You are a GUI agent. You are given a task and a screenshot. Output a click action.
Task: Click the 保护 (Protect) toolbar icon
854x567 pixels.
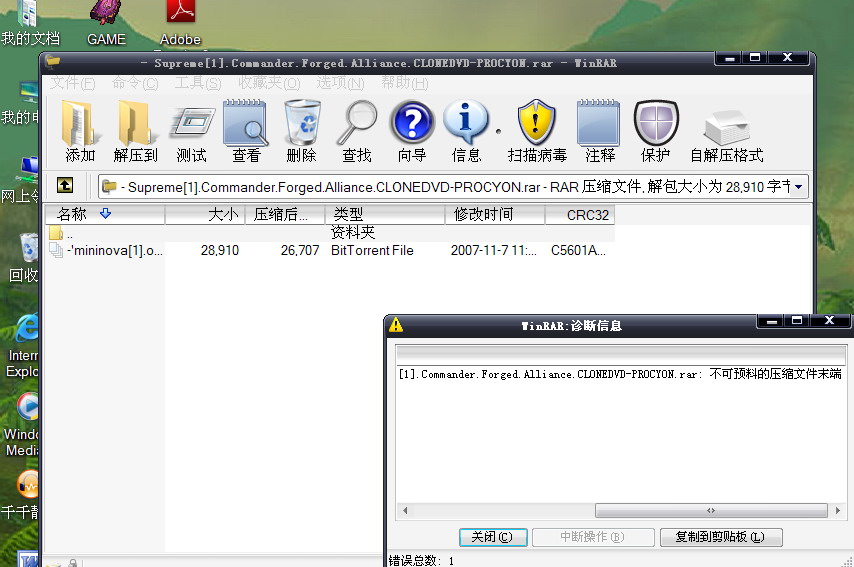656,131
